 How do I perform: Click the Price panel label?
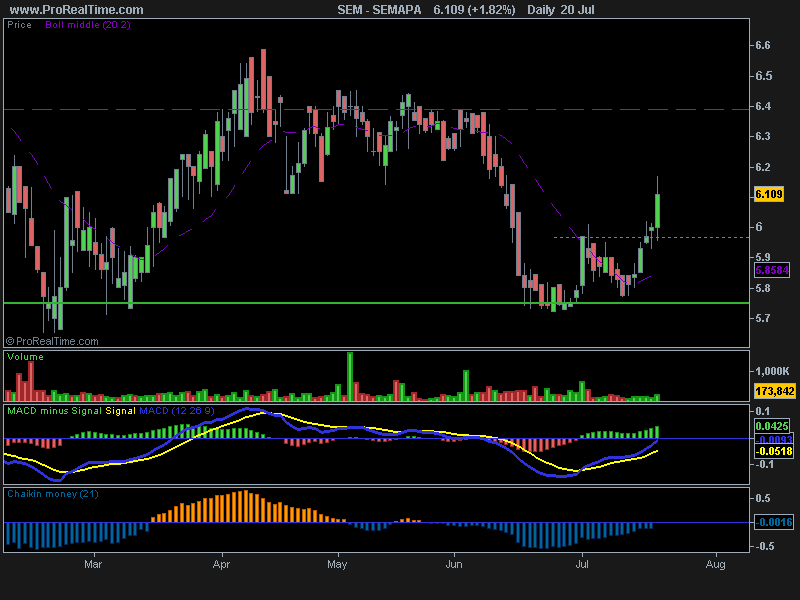click(x=19, y=24)
